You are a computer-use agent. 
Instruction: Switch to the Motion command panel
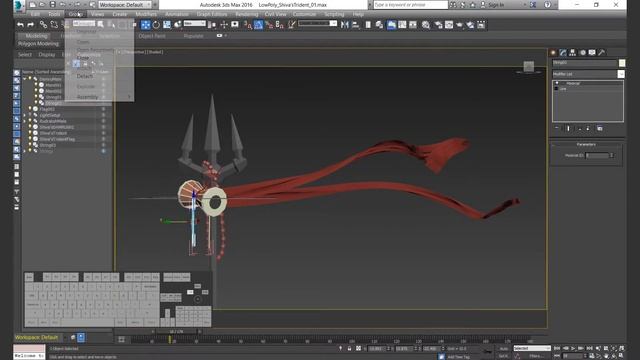coord(582,53)
